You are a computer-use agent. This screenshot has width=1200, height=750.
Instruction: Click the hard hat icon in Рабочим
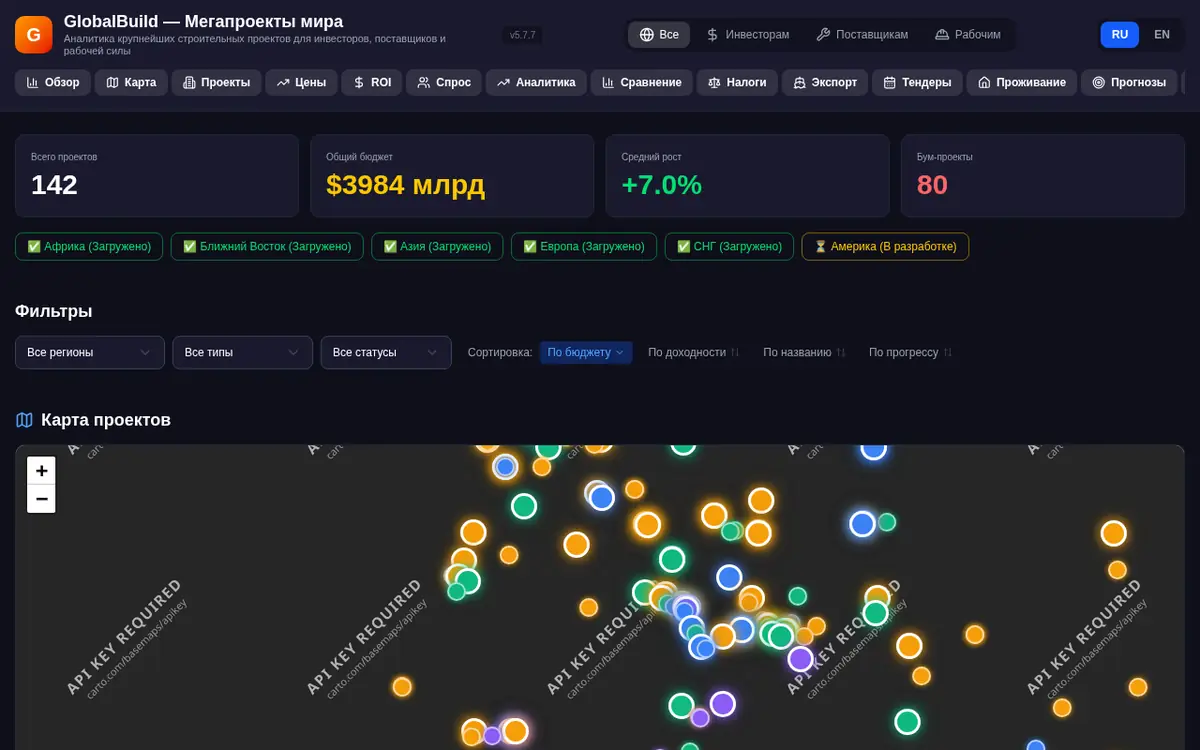pos(942,34)
